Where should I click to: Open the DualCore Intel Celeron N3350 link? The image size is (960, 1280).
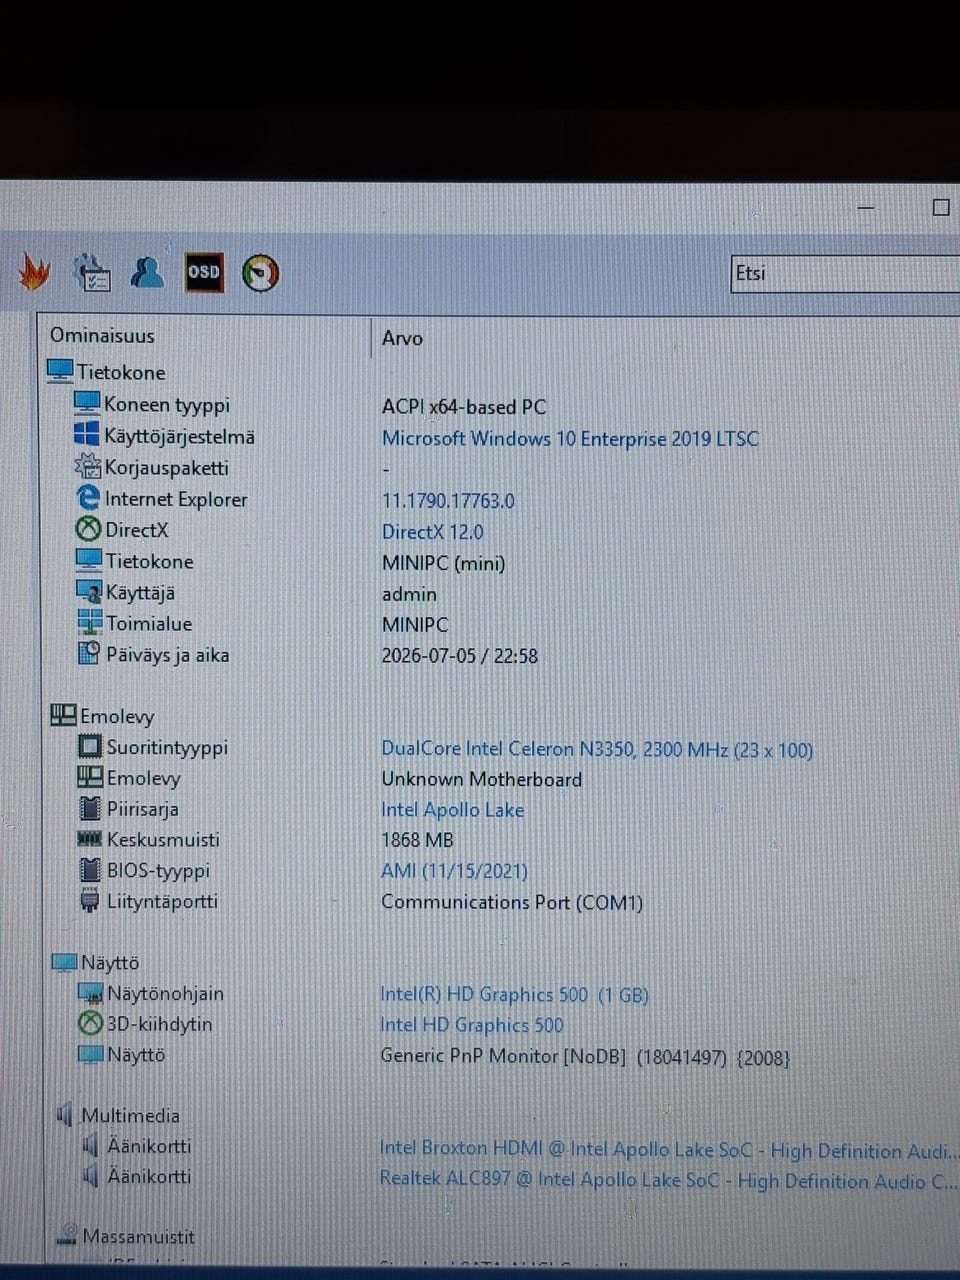pos(597,749)
